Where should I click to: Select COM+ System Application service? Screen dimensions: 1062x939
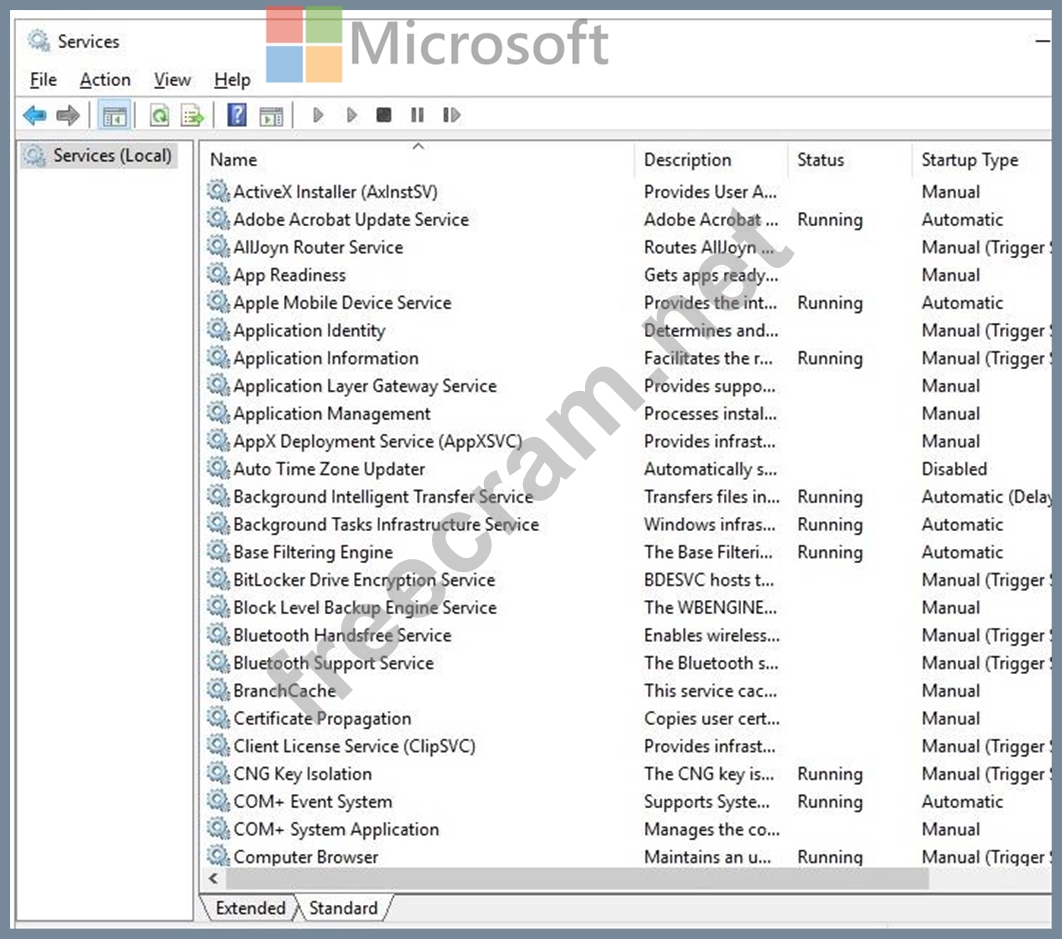336,829
